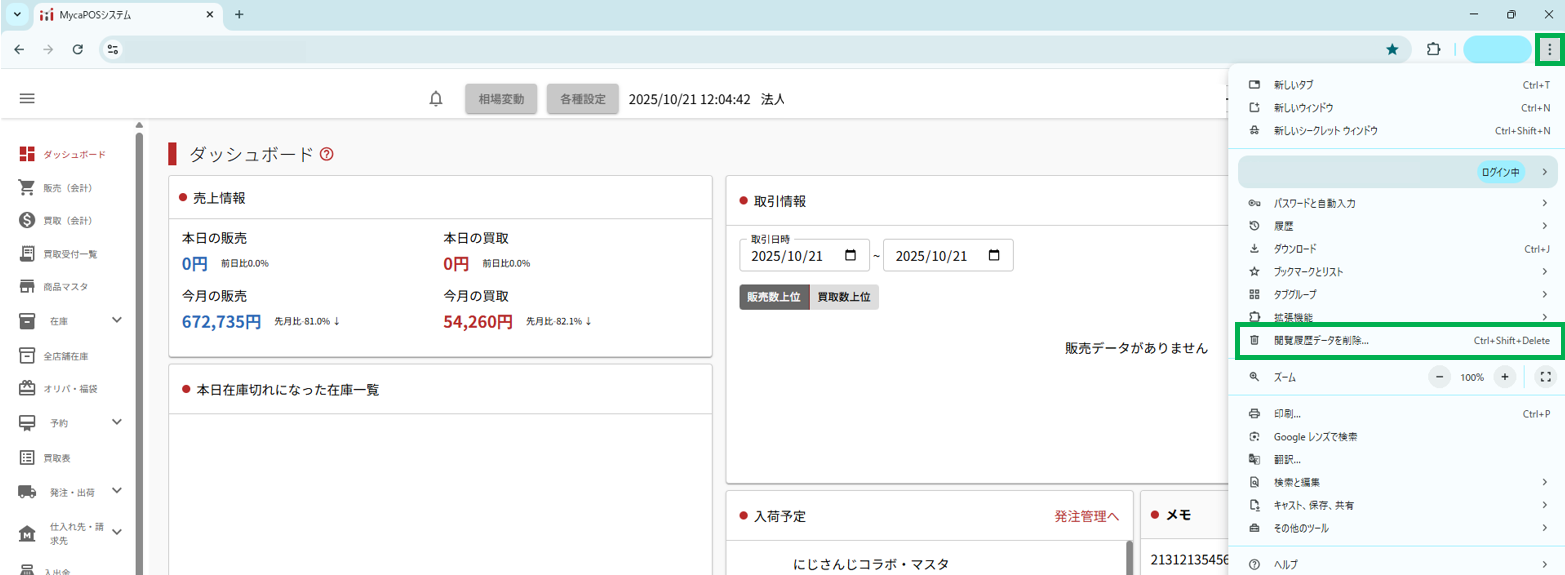Select the 販売（会計） shopping cart icon
The width and height of the screenshot is (1565, 575).
(x=28, y=187)
